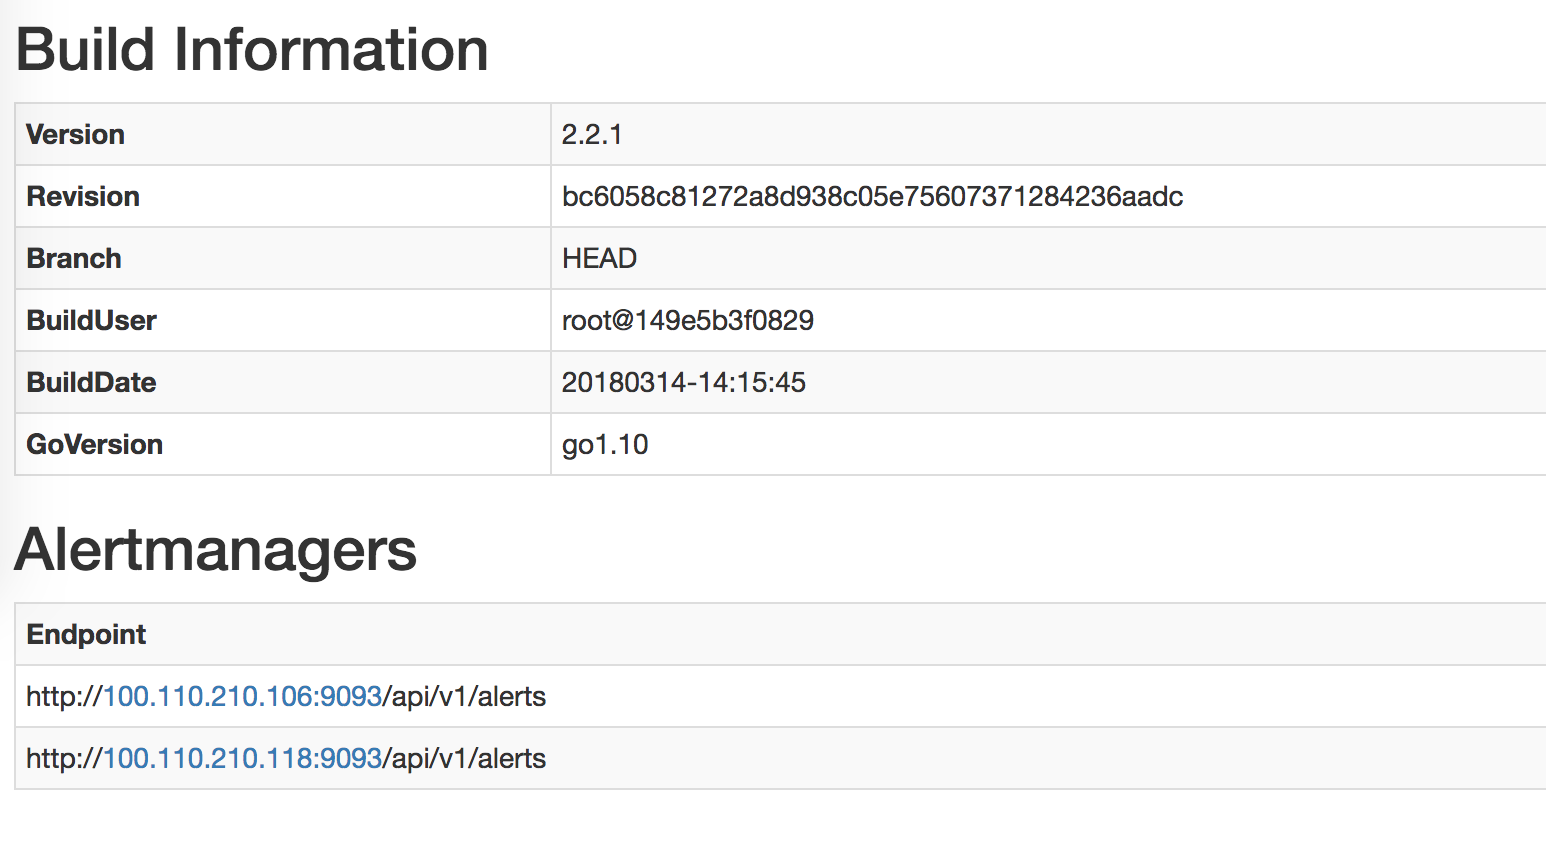Click the BuildDate row label
1546x868 pixels.
91,382
